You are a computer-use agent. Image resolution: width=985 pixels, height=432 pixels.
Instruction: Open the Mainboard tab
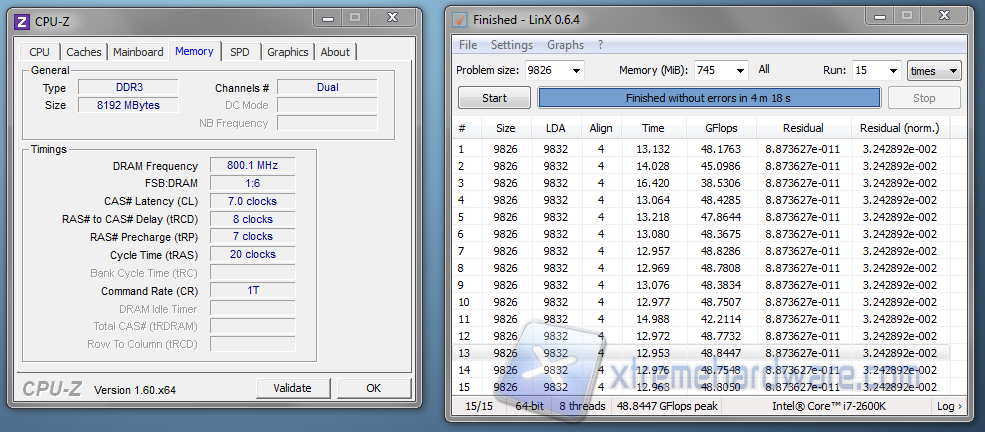[138, 52]
